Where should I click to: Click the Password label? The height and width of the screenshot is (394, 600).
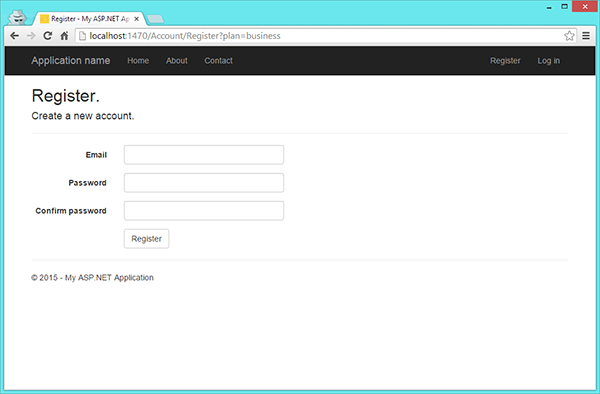click(88, 183)
